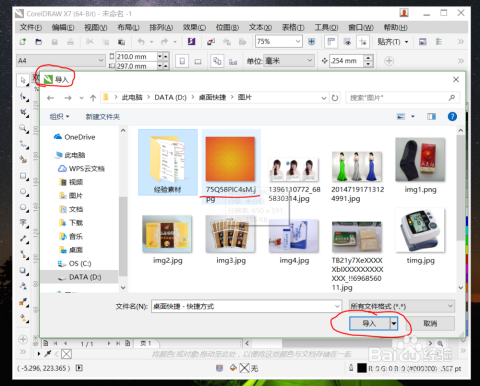Open the 文本 menu
Screen dimensions: 480x386
(260, 27)
